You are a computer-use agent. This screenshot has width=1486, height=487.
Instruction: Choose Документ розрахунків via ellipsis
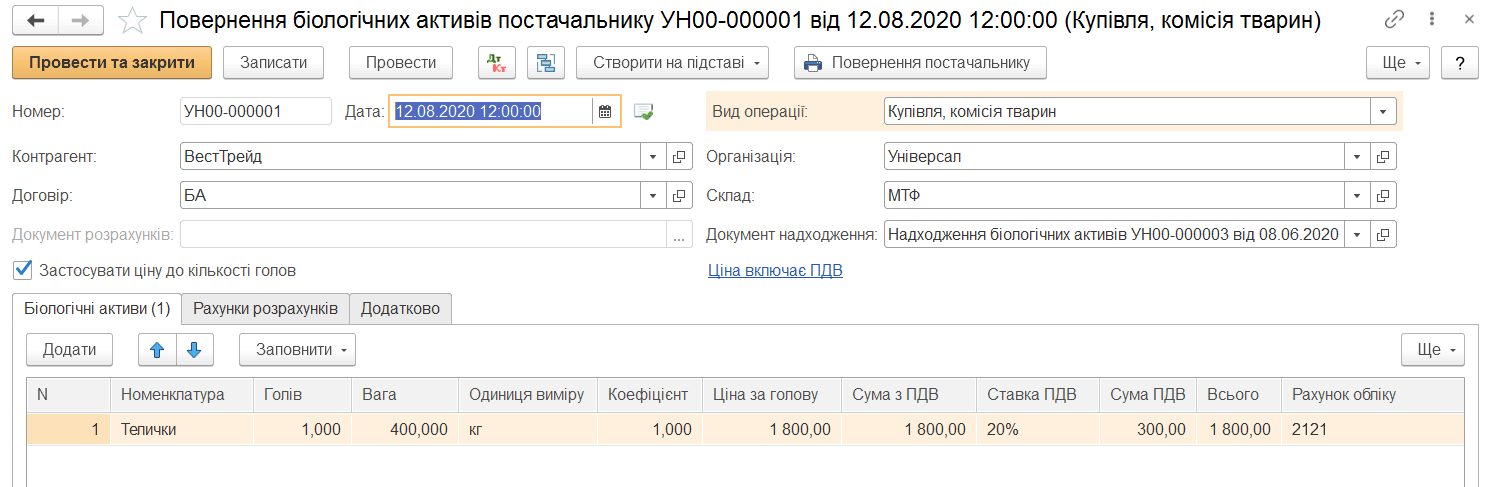679,235
